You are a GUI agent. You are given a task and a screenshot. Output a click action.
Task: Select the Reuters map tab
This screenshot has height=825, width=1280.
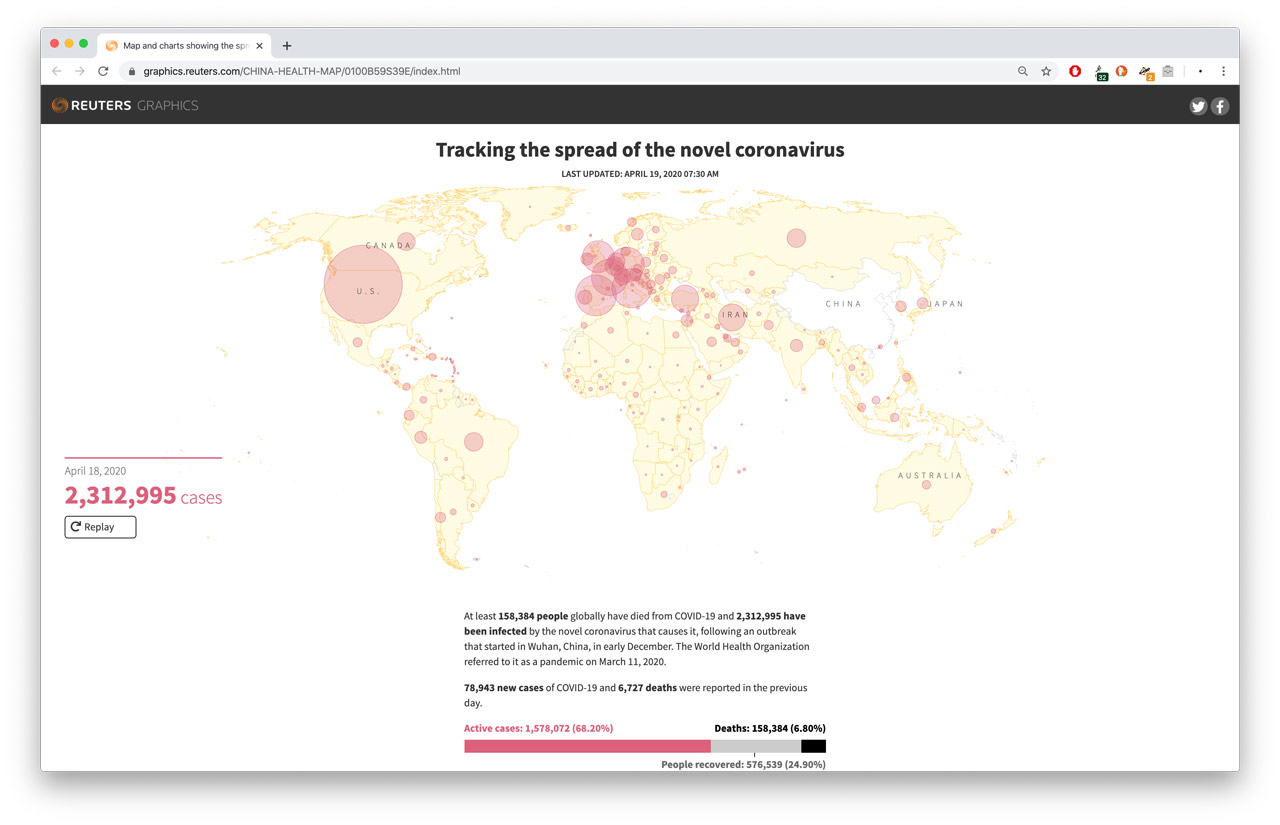[180, 46]
